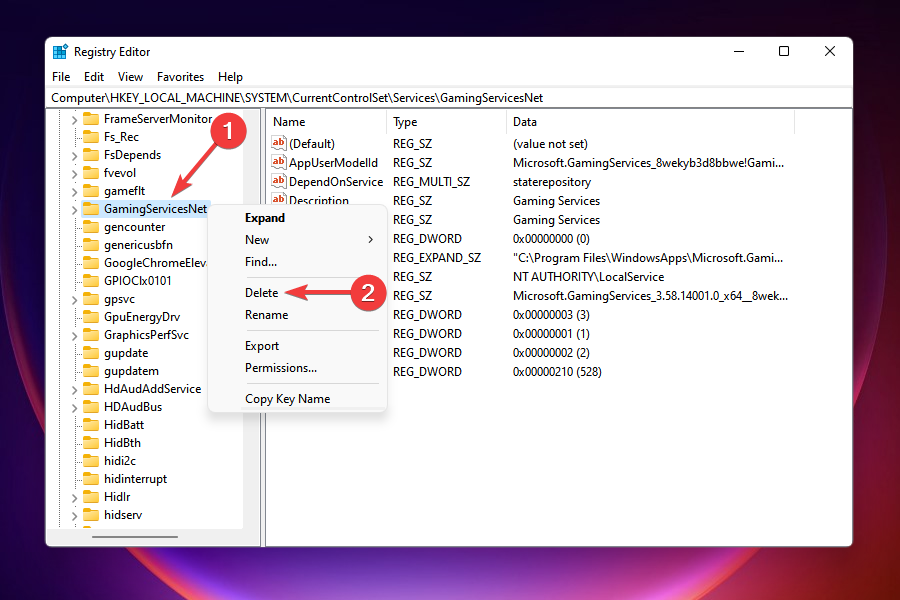Expand the Hidlr key

(x=74, y=498)
